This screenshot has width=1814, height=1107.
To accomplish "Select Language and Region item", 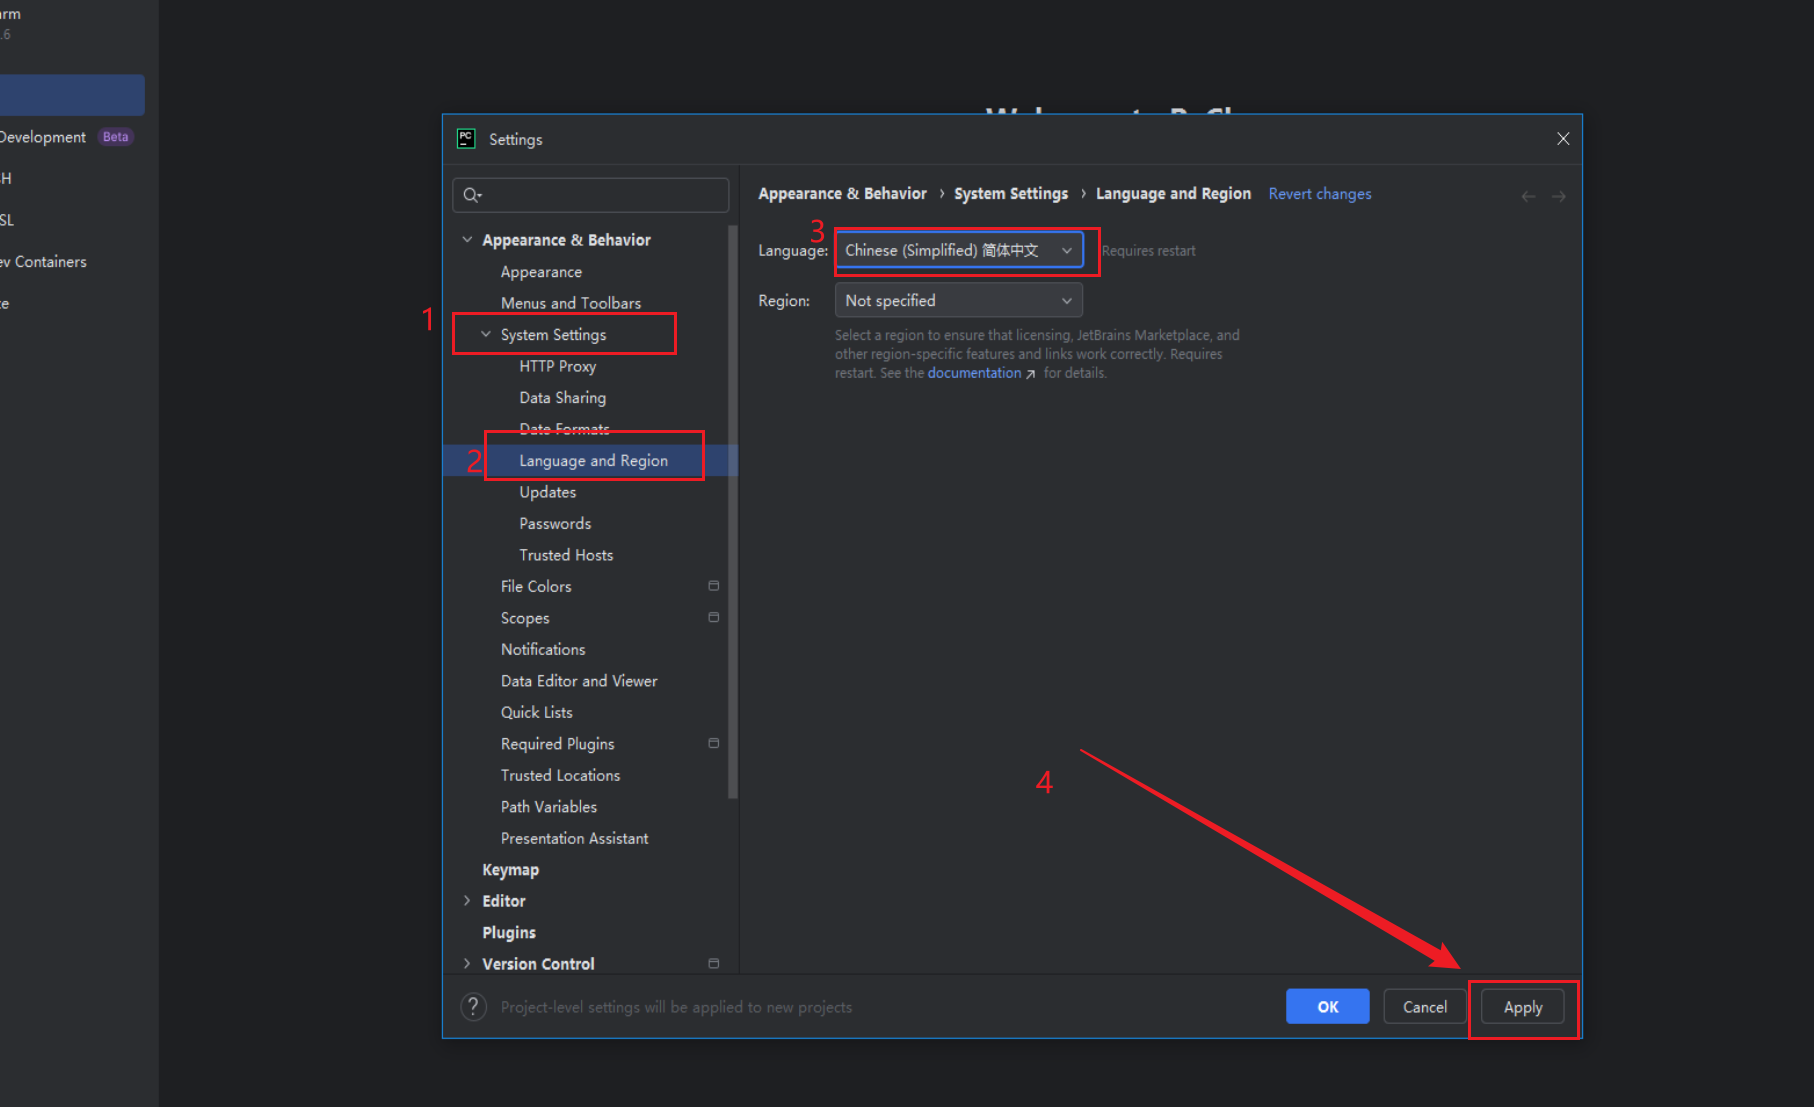I will point(593,461).
